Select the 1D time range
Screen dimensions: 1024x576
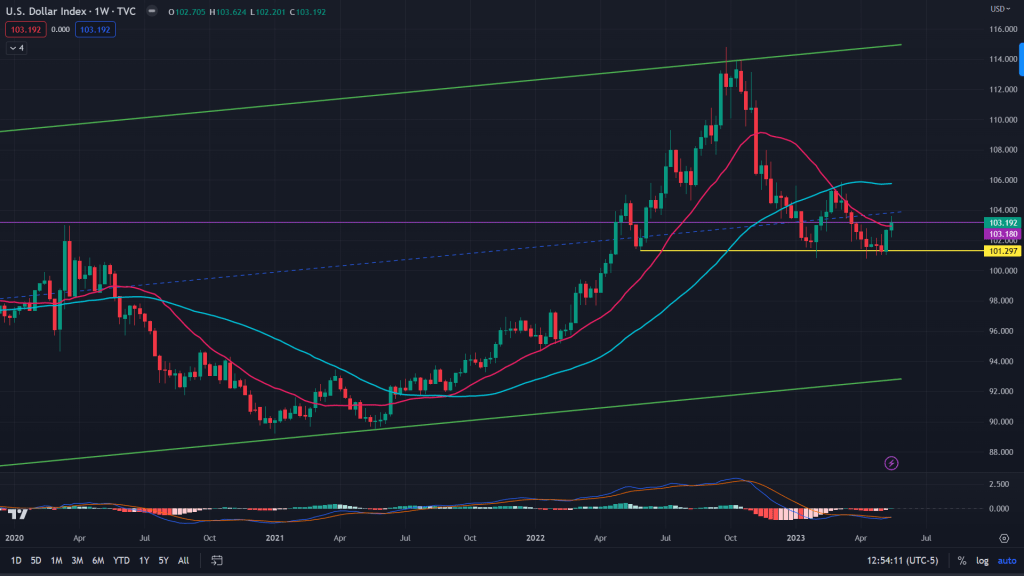point(15,561)
